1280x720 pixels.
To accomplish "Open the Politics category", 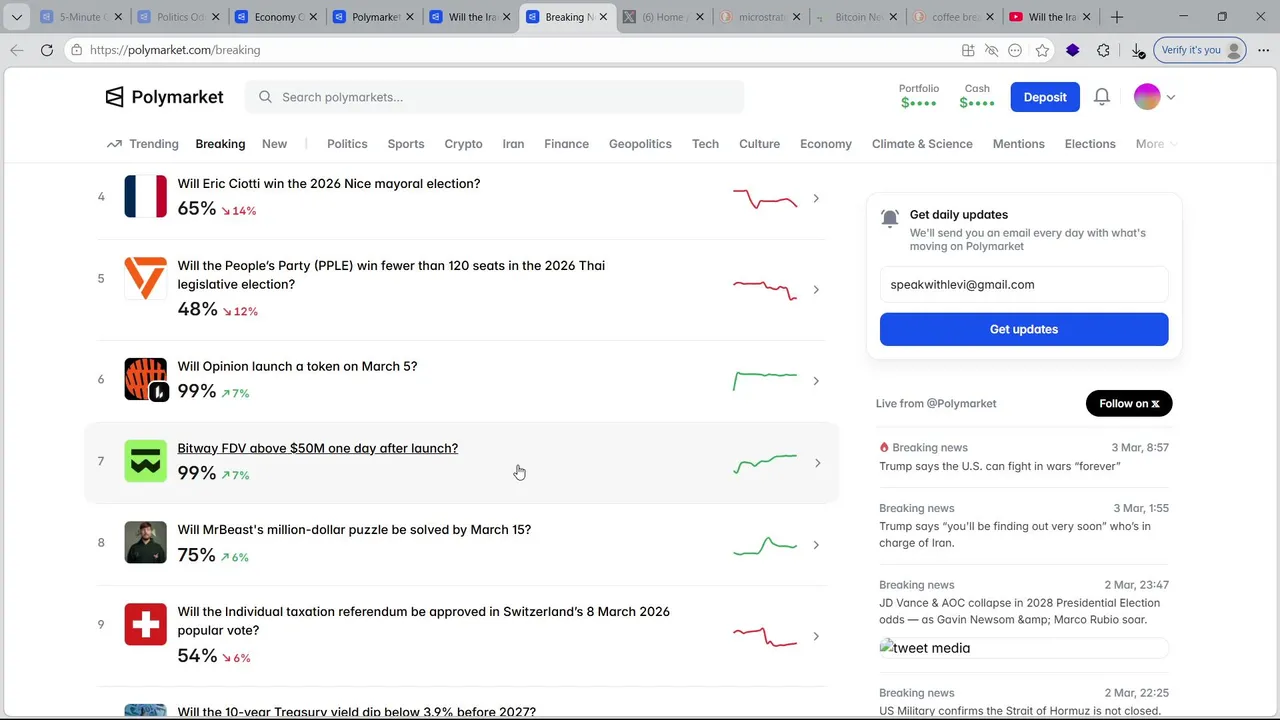I will (347, 144).
